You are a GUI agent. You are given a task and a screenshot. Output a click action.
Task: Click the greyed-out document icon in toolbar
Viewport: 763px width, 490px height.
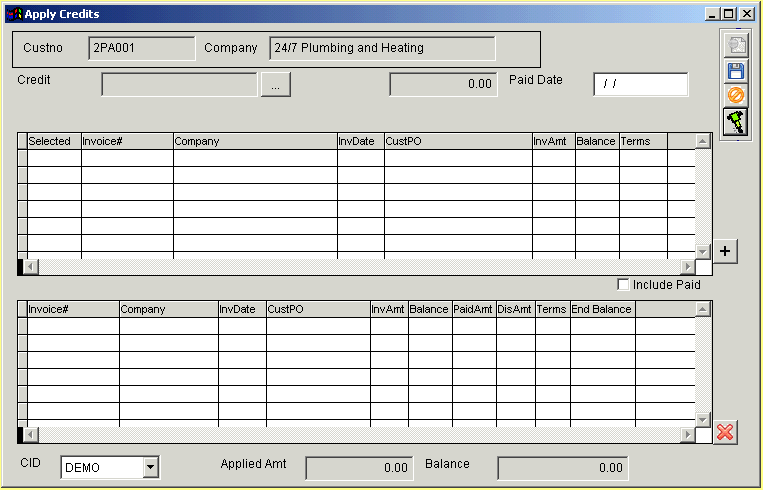[736, 46]
